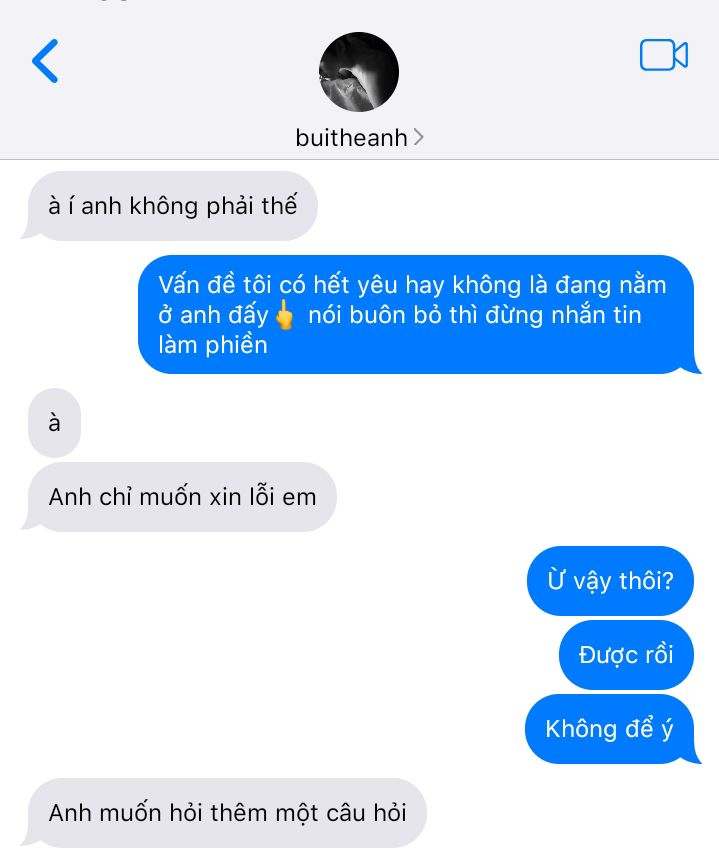The width and height of the screenshot is (719, 853).
Task: Tap "không phải thế" text in first bubble
Action: (x=213, y=206)
